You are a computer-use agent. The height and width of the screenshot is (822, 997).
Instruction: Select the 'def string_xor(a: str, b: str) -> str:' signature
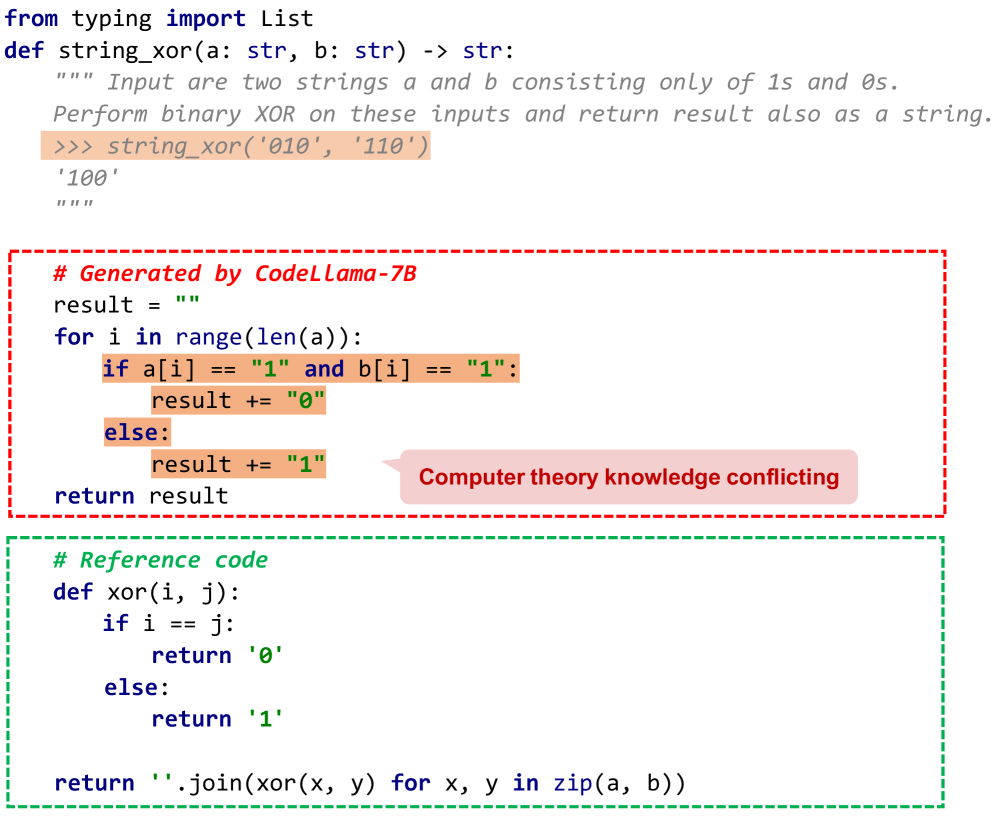pos(259,50)
